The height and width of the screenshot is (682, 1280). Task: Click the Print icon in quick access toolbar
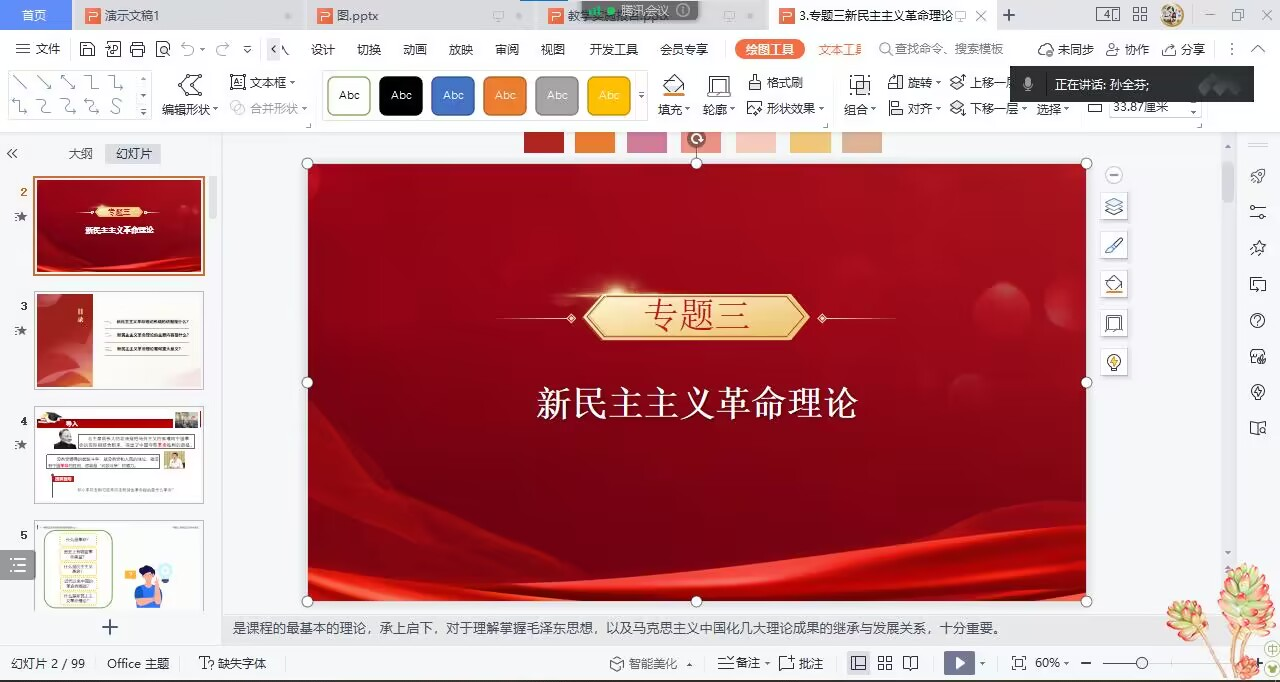tap(138, 49)
